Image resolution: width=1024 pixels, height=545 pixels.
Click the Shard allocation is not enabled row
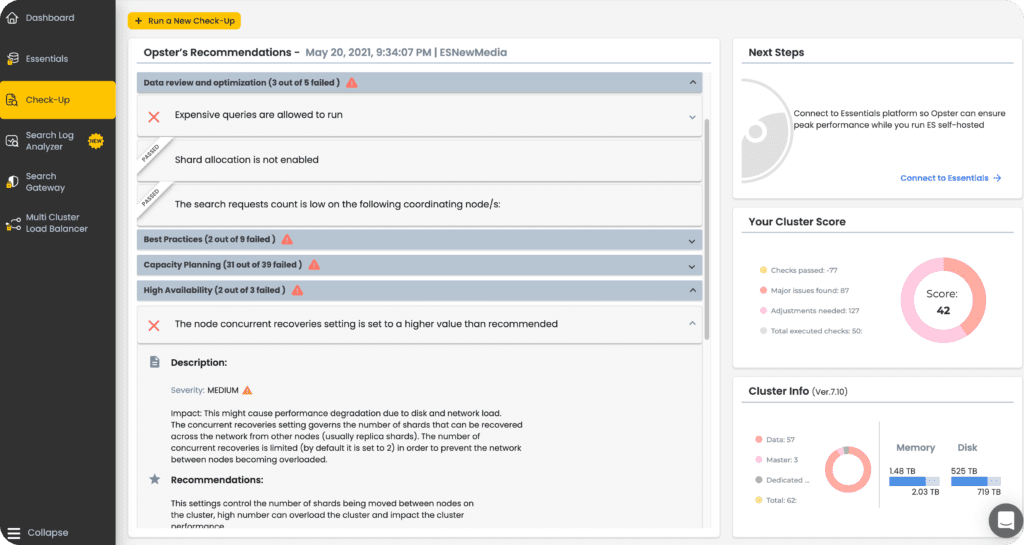(419, 160)
